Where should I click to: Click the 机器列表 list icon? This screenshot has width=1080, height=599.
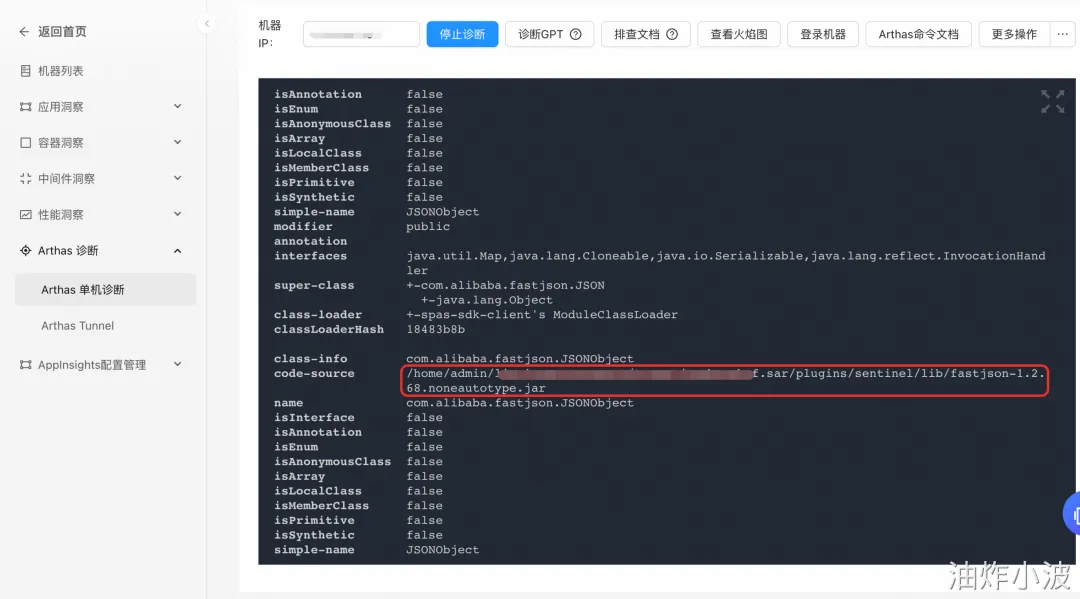click(25, 71)
